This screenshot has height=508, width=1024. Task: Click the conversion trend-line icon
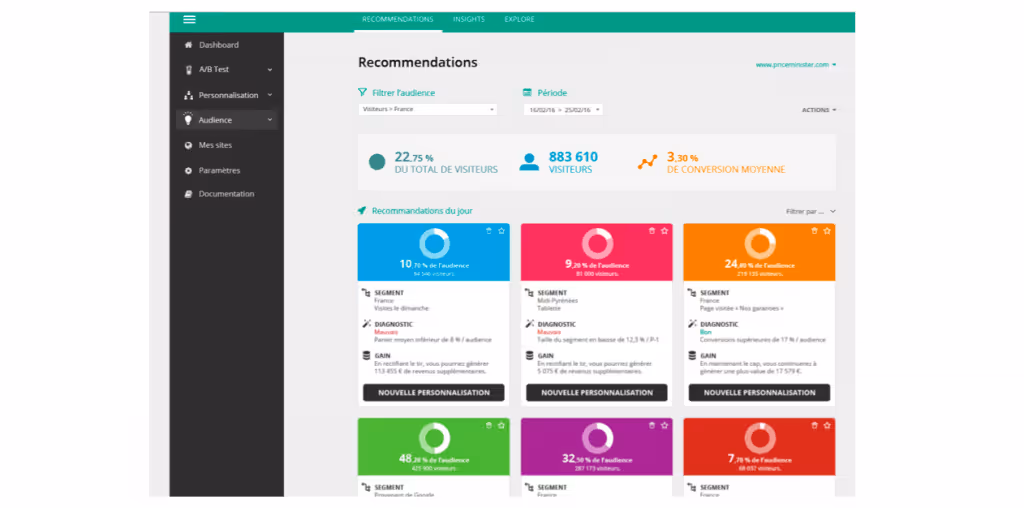click(x=647, y=162)
